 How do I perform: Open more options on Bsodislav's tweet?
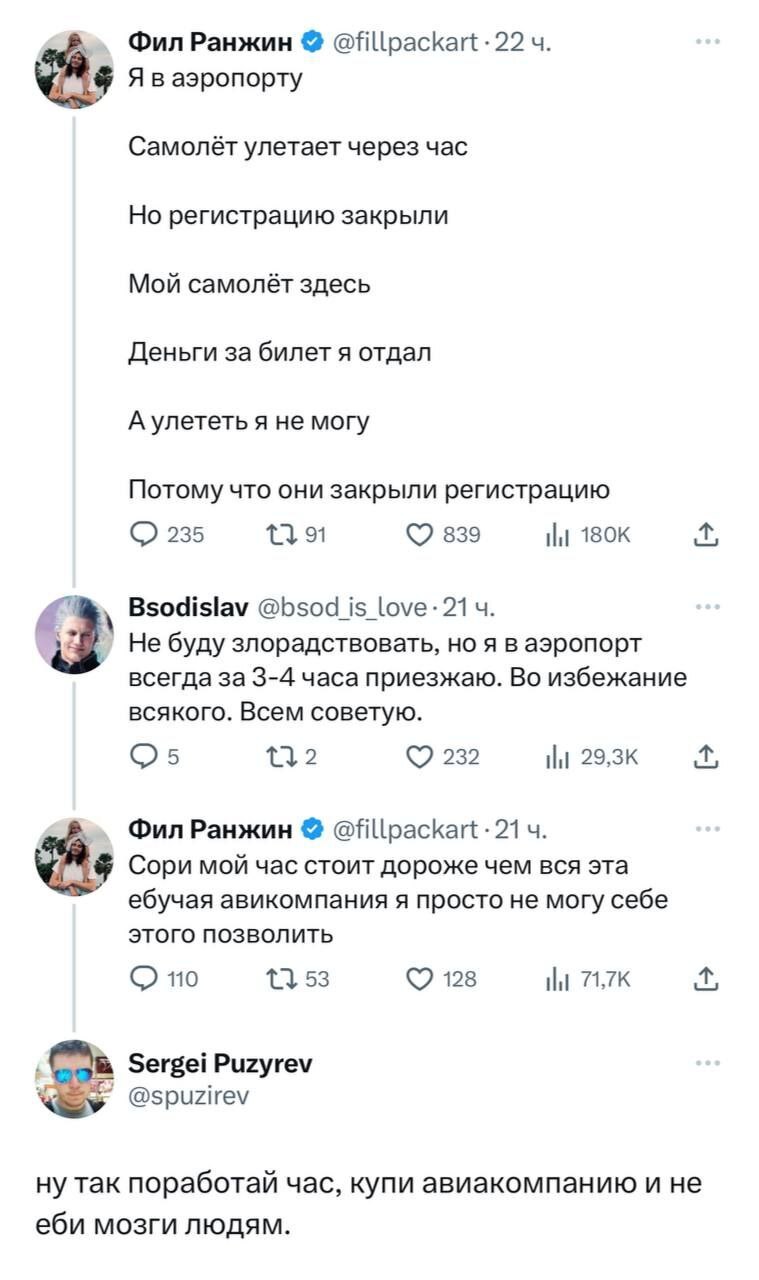tap(707, 606)
